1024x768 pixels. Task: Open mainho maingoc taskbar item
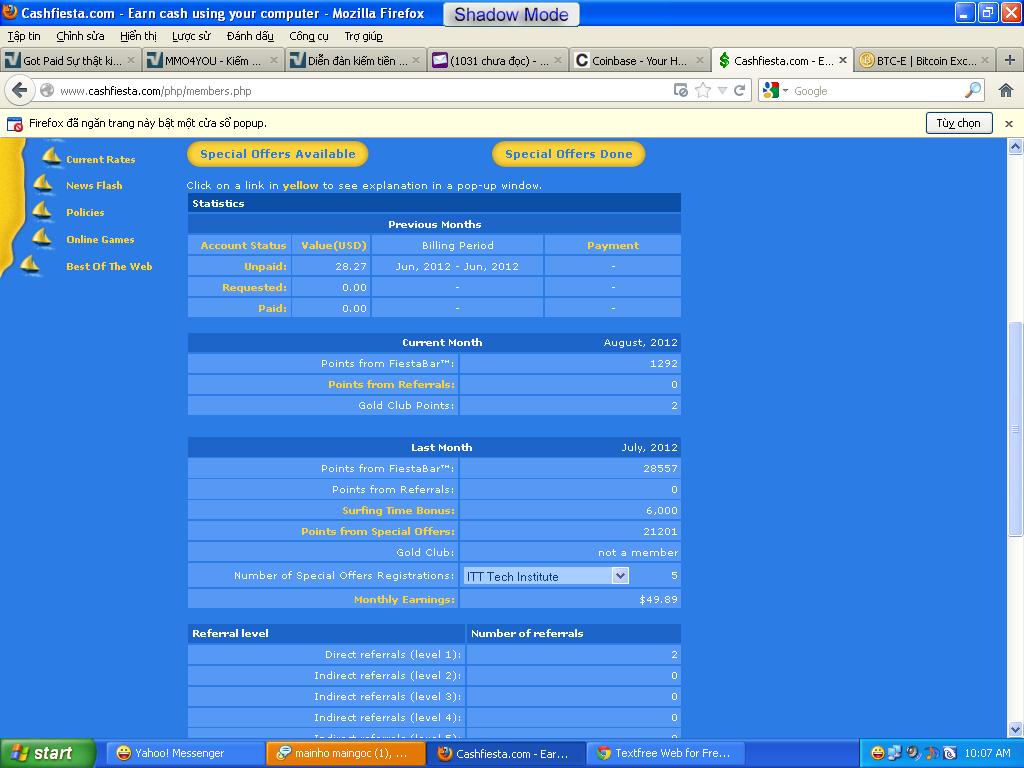[x=345, y=754]
